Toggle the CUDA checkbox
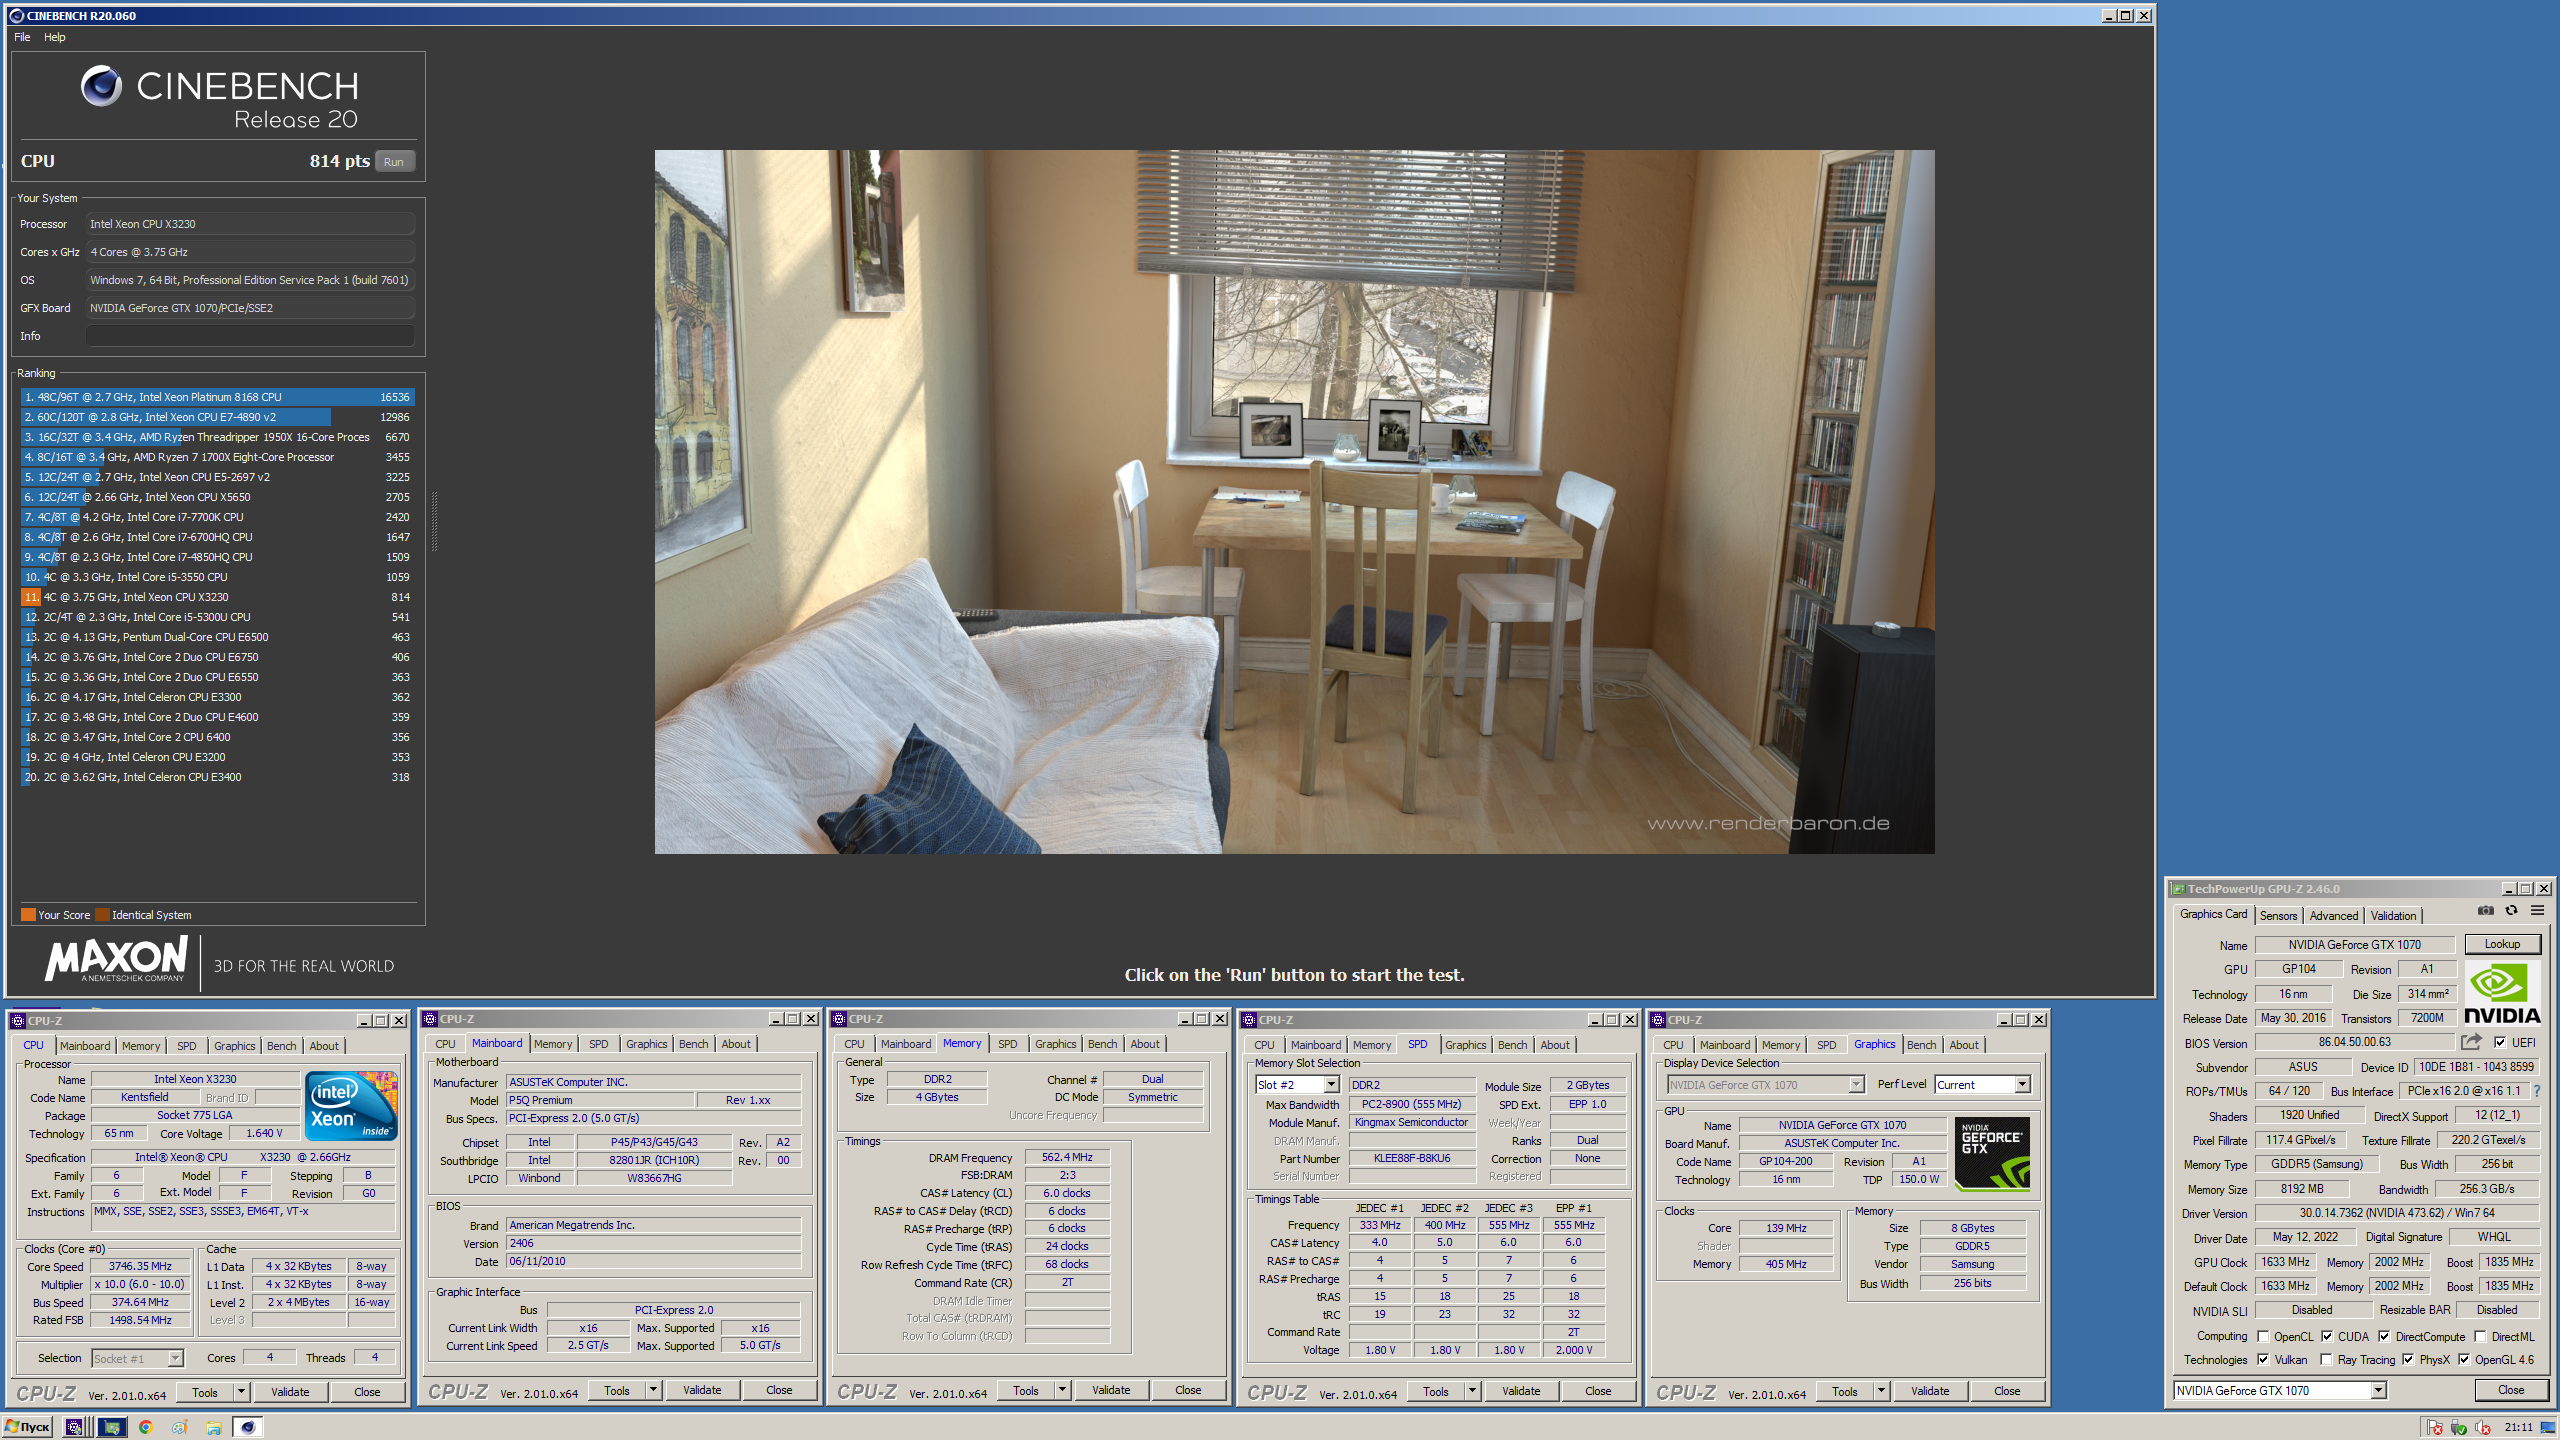 coord(2327,1336)
